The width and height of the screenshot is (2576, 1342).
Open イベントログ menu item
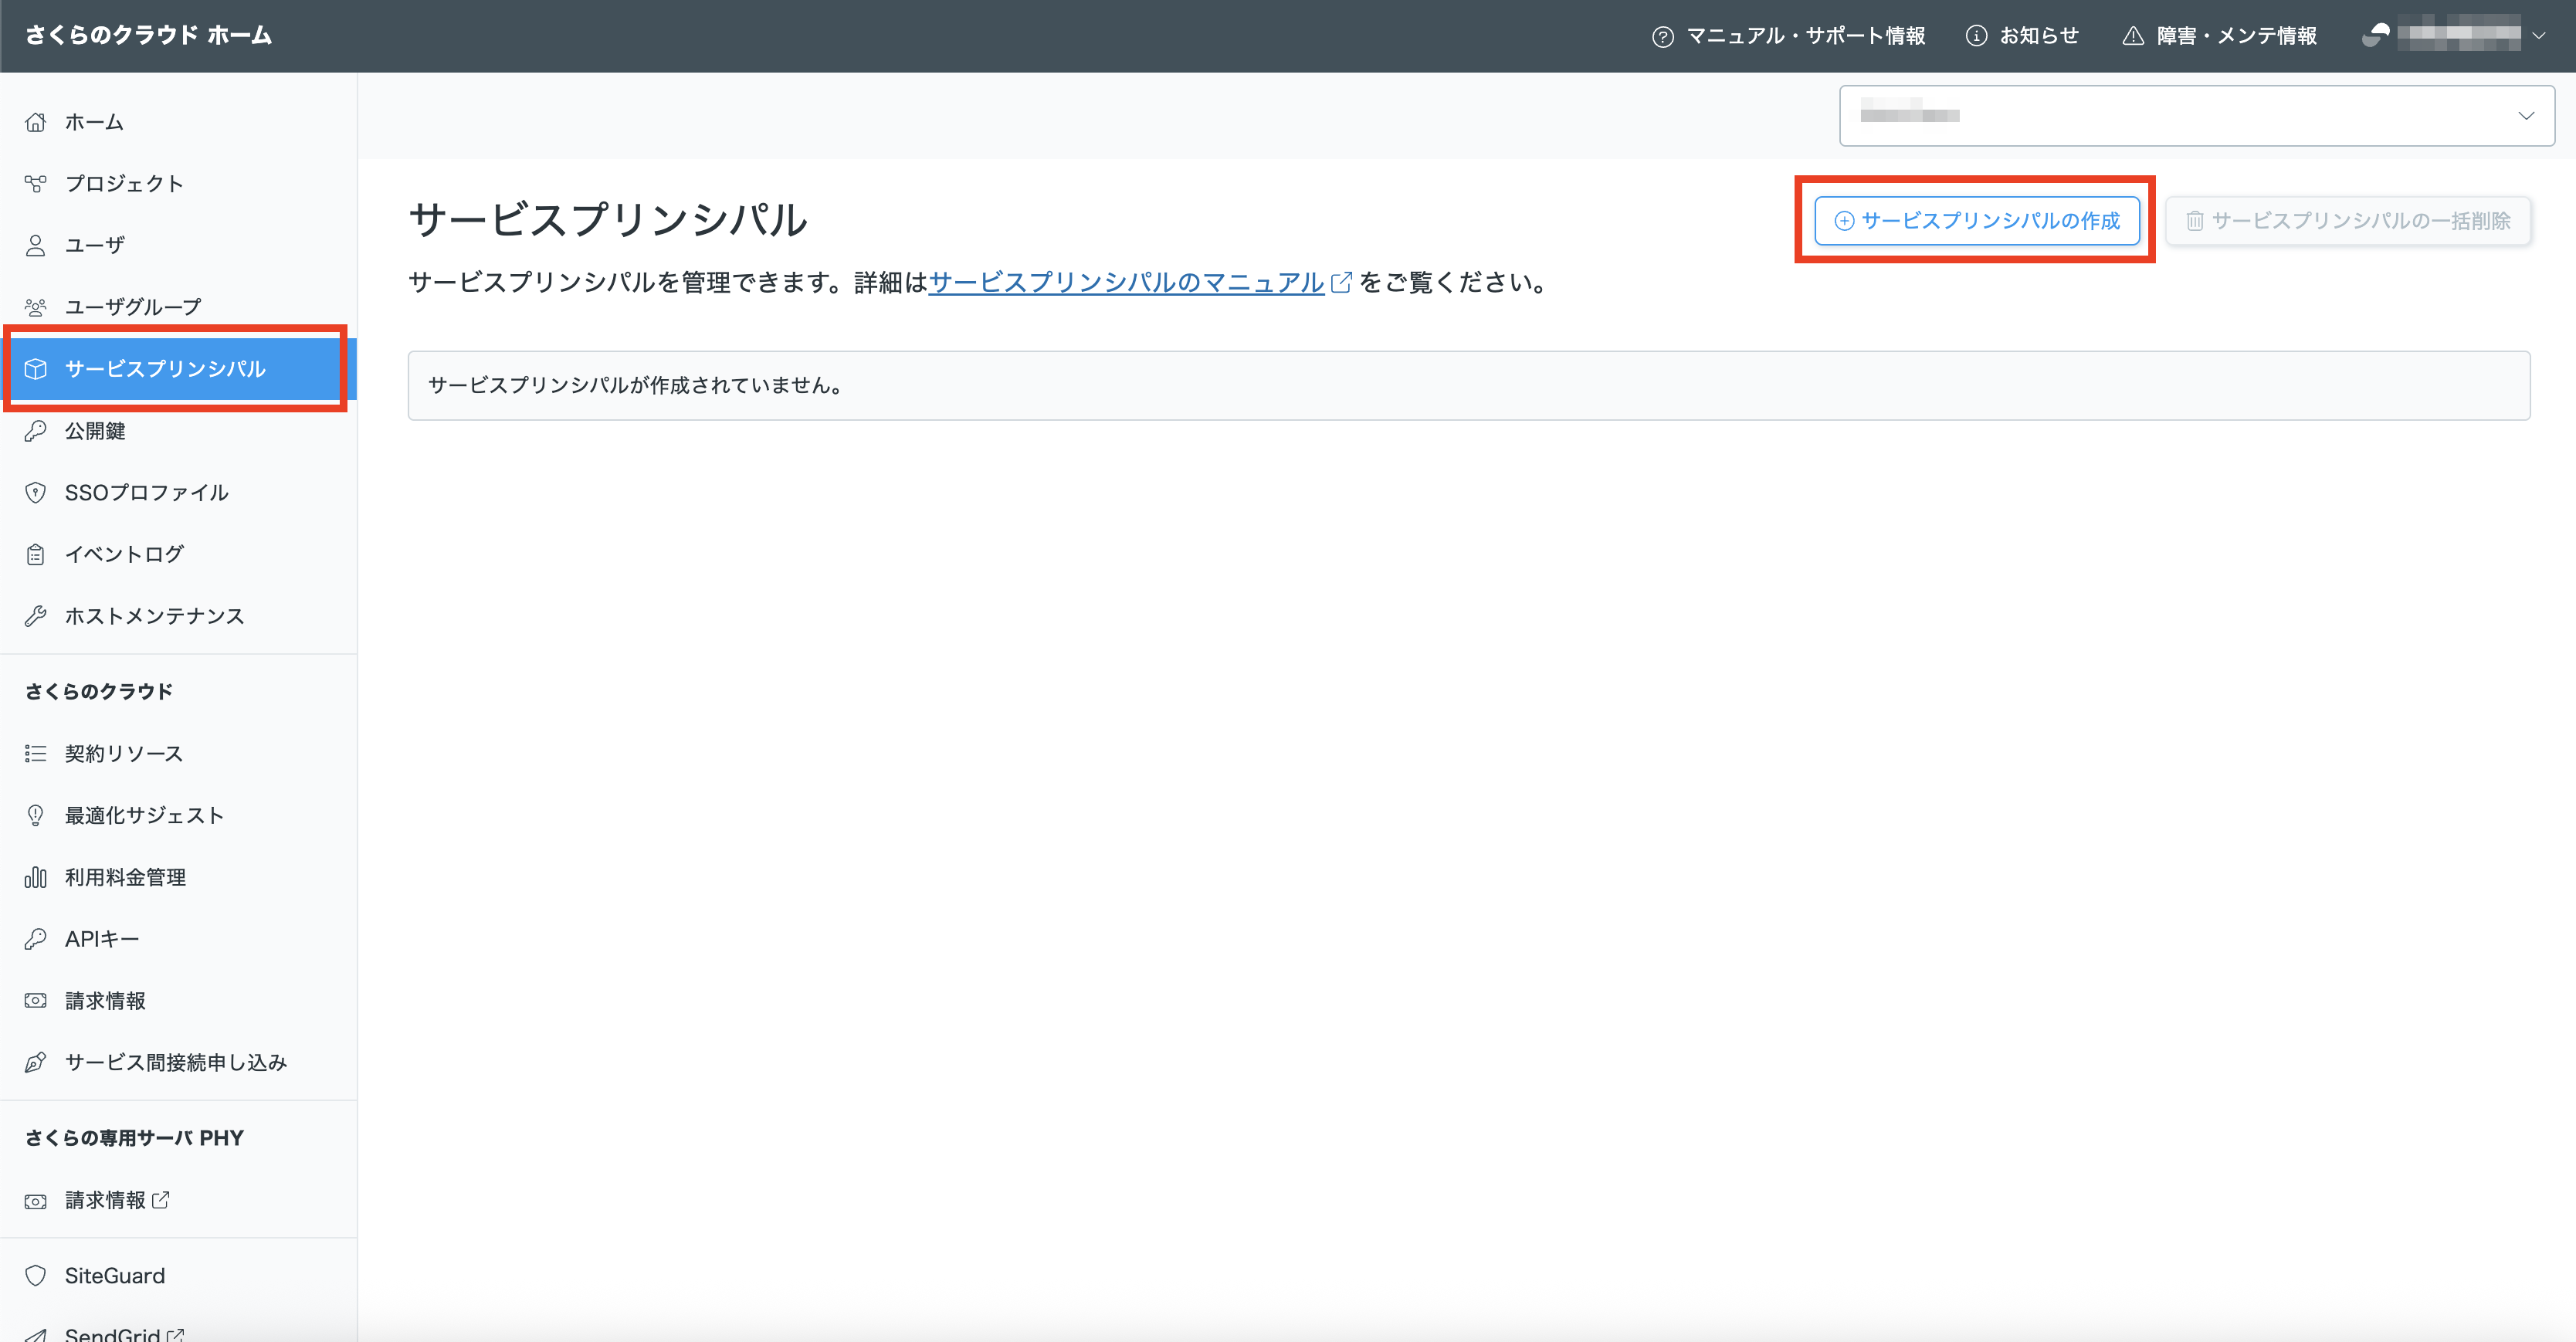[178, 555]
